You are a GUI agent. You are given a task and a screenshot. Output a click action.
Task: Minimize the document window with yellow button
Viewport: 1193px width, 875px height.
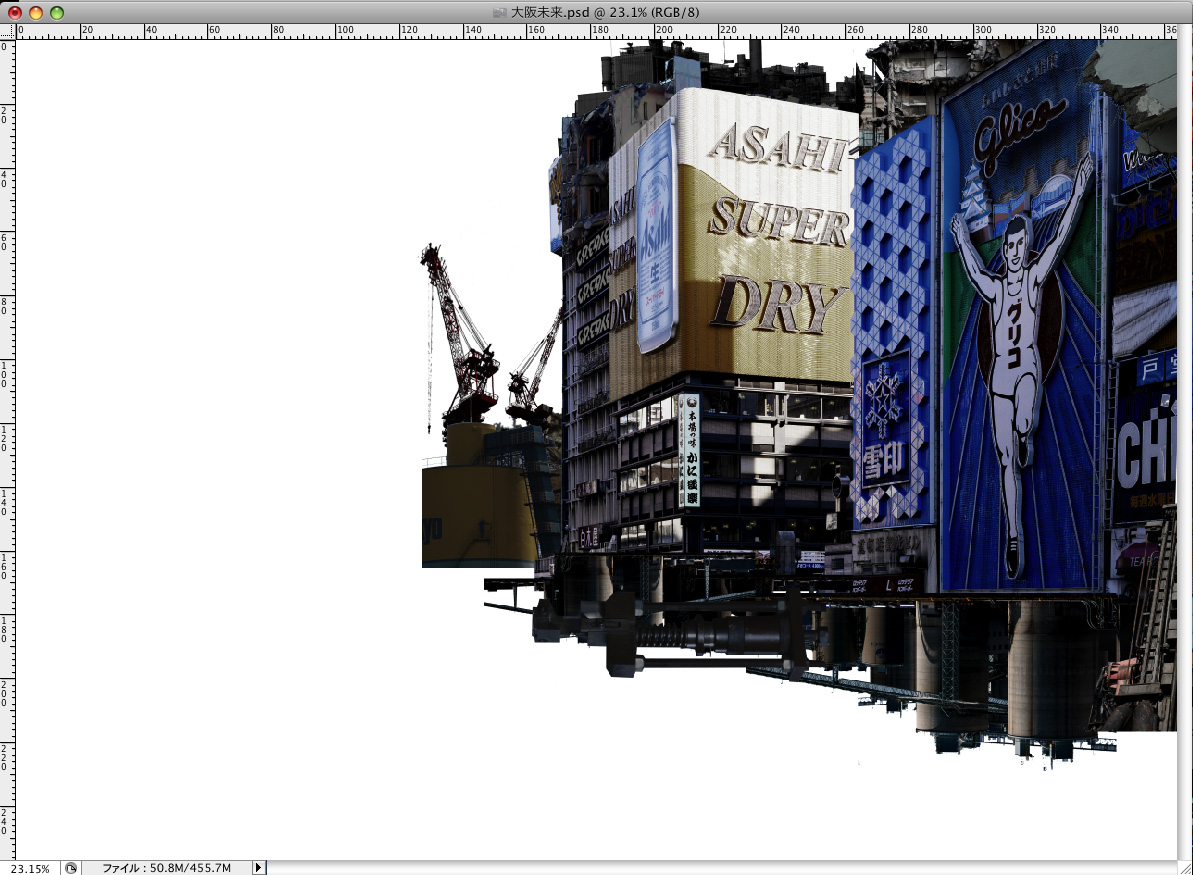point(36,12)
